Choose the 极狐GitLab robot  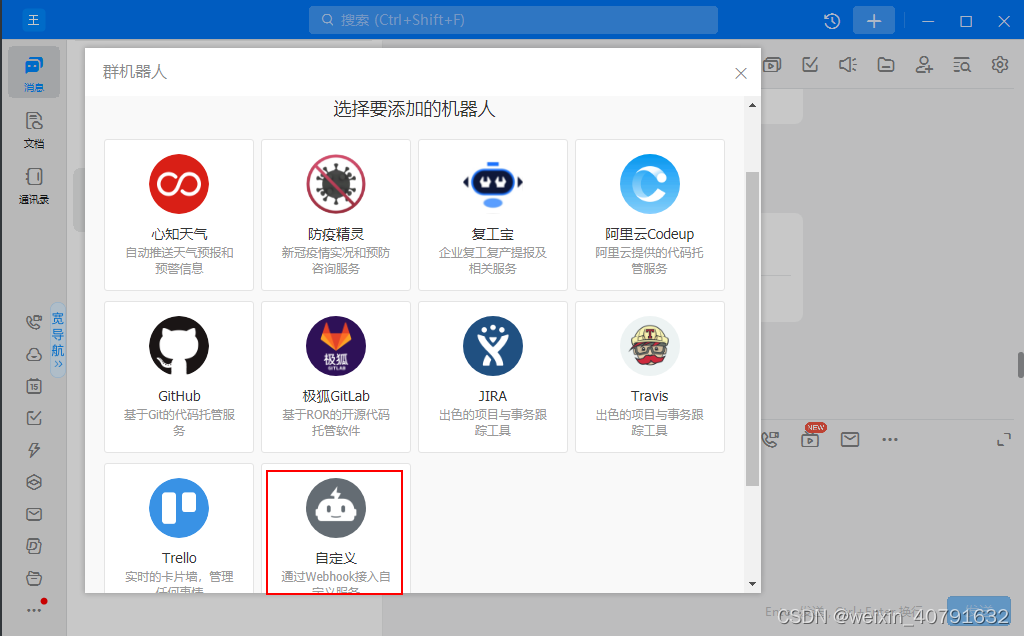[x=336, y=377]
